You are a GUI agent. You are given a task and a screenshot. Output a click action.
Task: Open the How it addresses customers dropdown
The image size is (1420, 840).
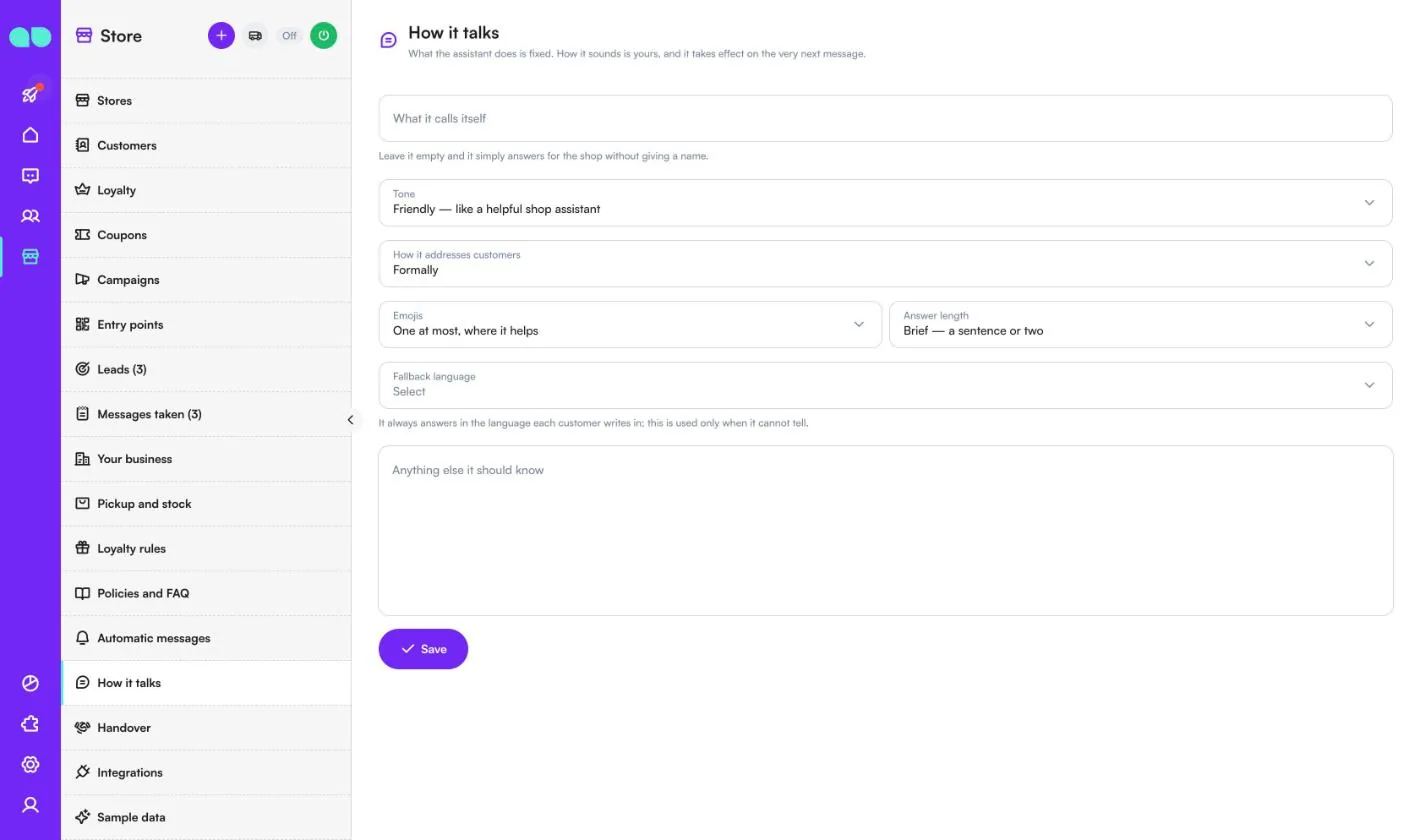[885, 264]
